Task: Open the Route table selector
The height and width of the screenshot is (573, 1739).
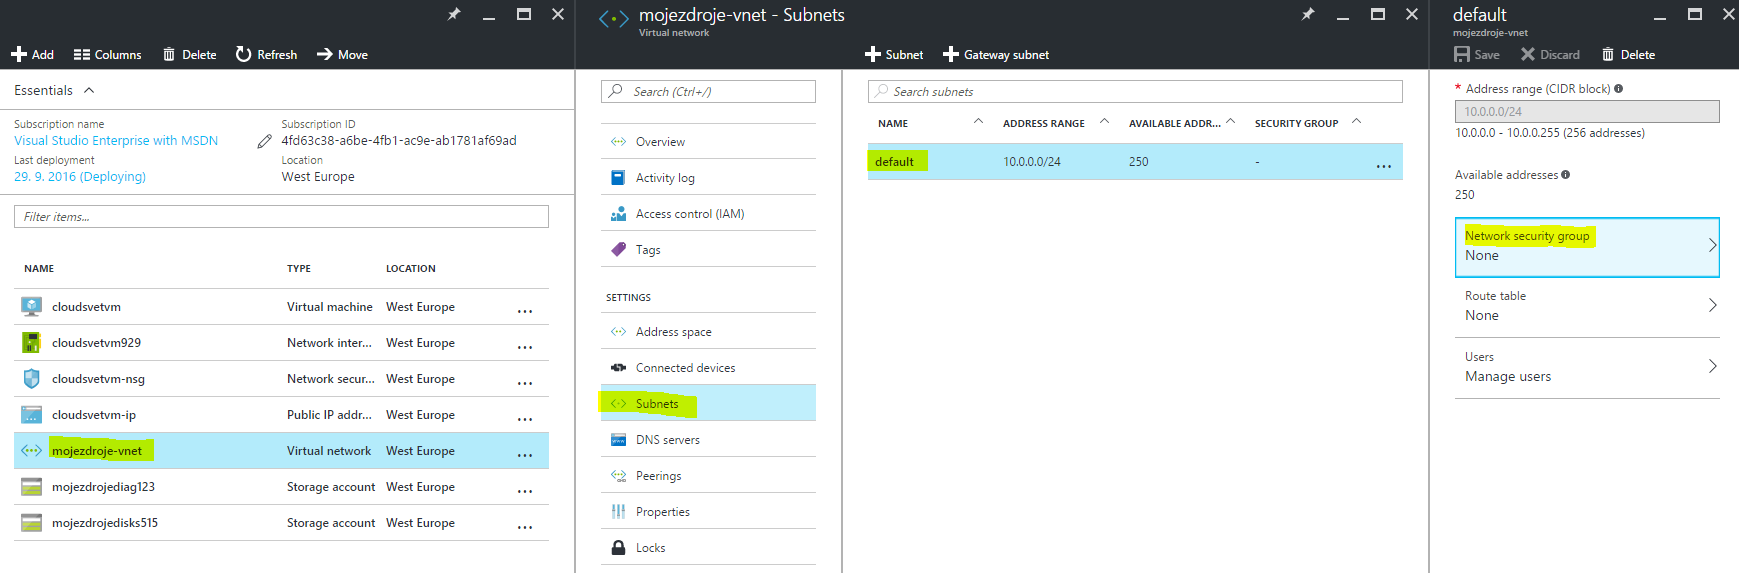Action: (1587, 306)
